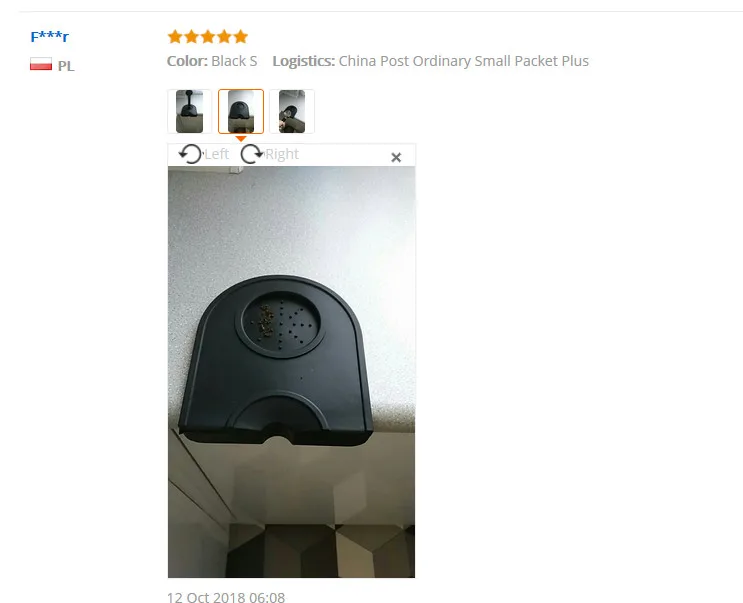Click the enlarged black knock box photo
743x603 pixels.
pos(291,372)
